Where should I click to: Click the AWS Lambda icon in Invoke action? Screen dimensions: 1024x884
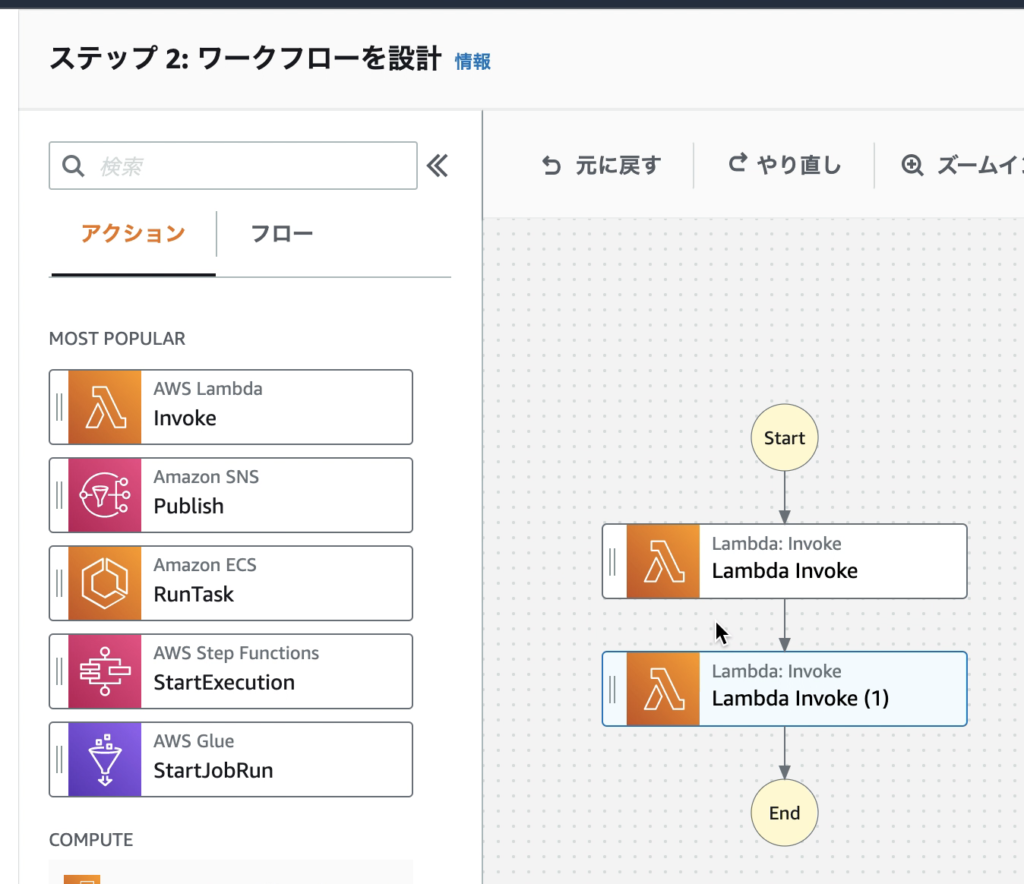(104, 407)
